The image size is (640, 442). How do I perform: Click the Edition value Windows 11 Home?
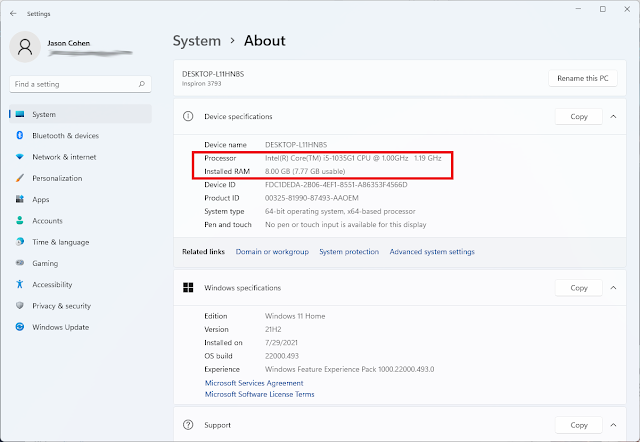click(x=295, y=316)
